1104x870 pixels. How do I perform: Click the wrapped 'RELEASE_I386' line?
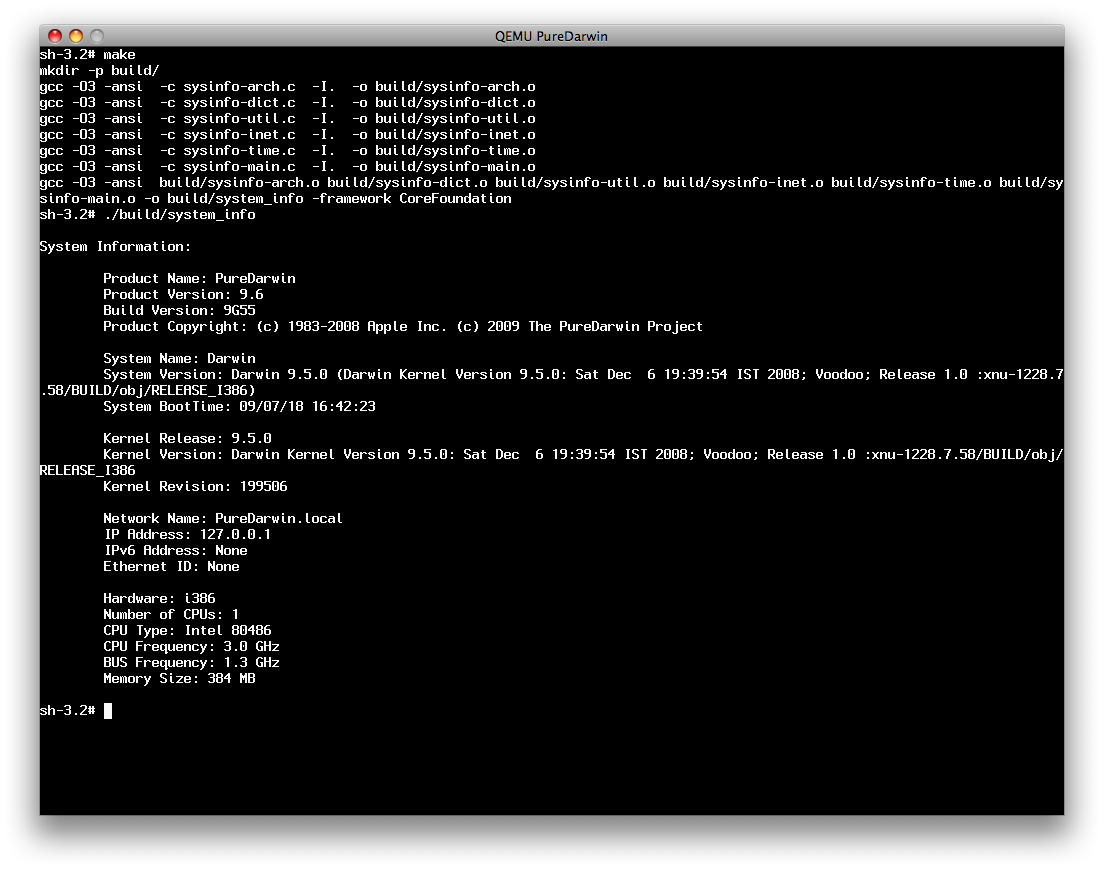tap(87, 471)
